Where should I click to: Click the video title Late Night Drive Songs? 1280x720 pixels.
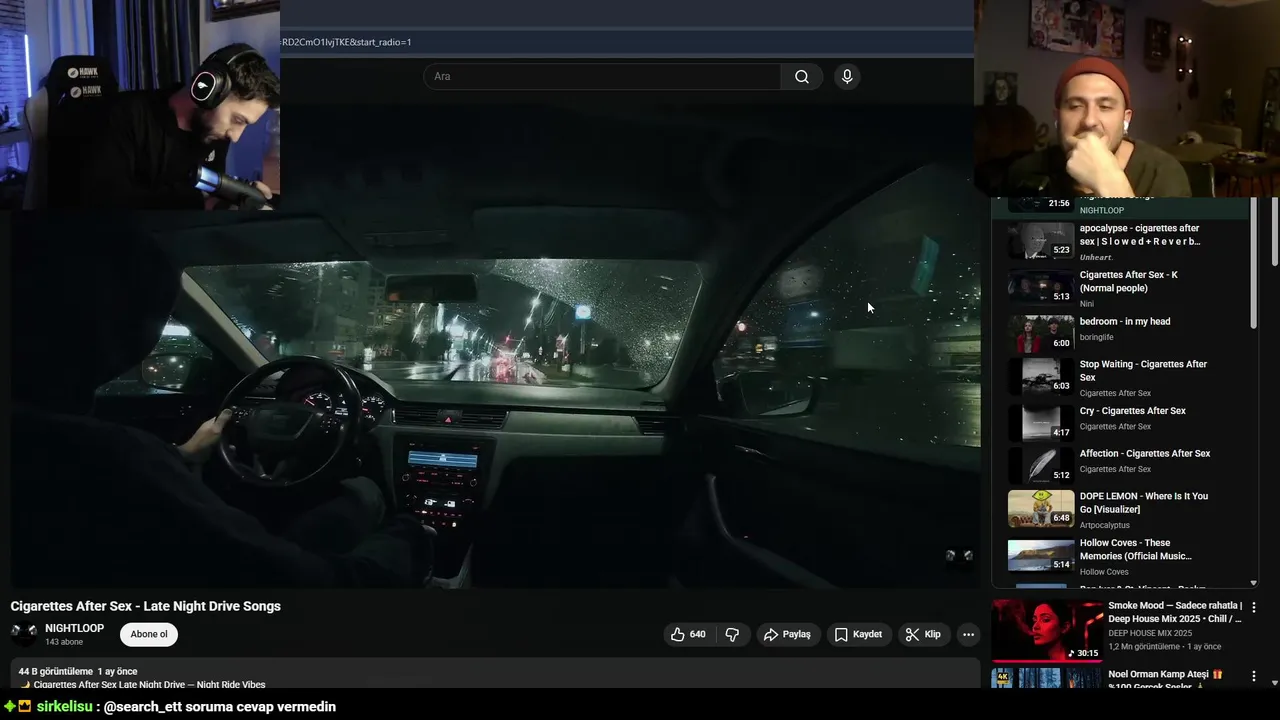tap(145, 606)
